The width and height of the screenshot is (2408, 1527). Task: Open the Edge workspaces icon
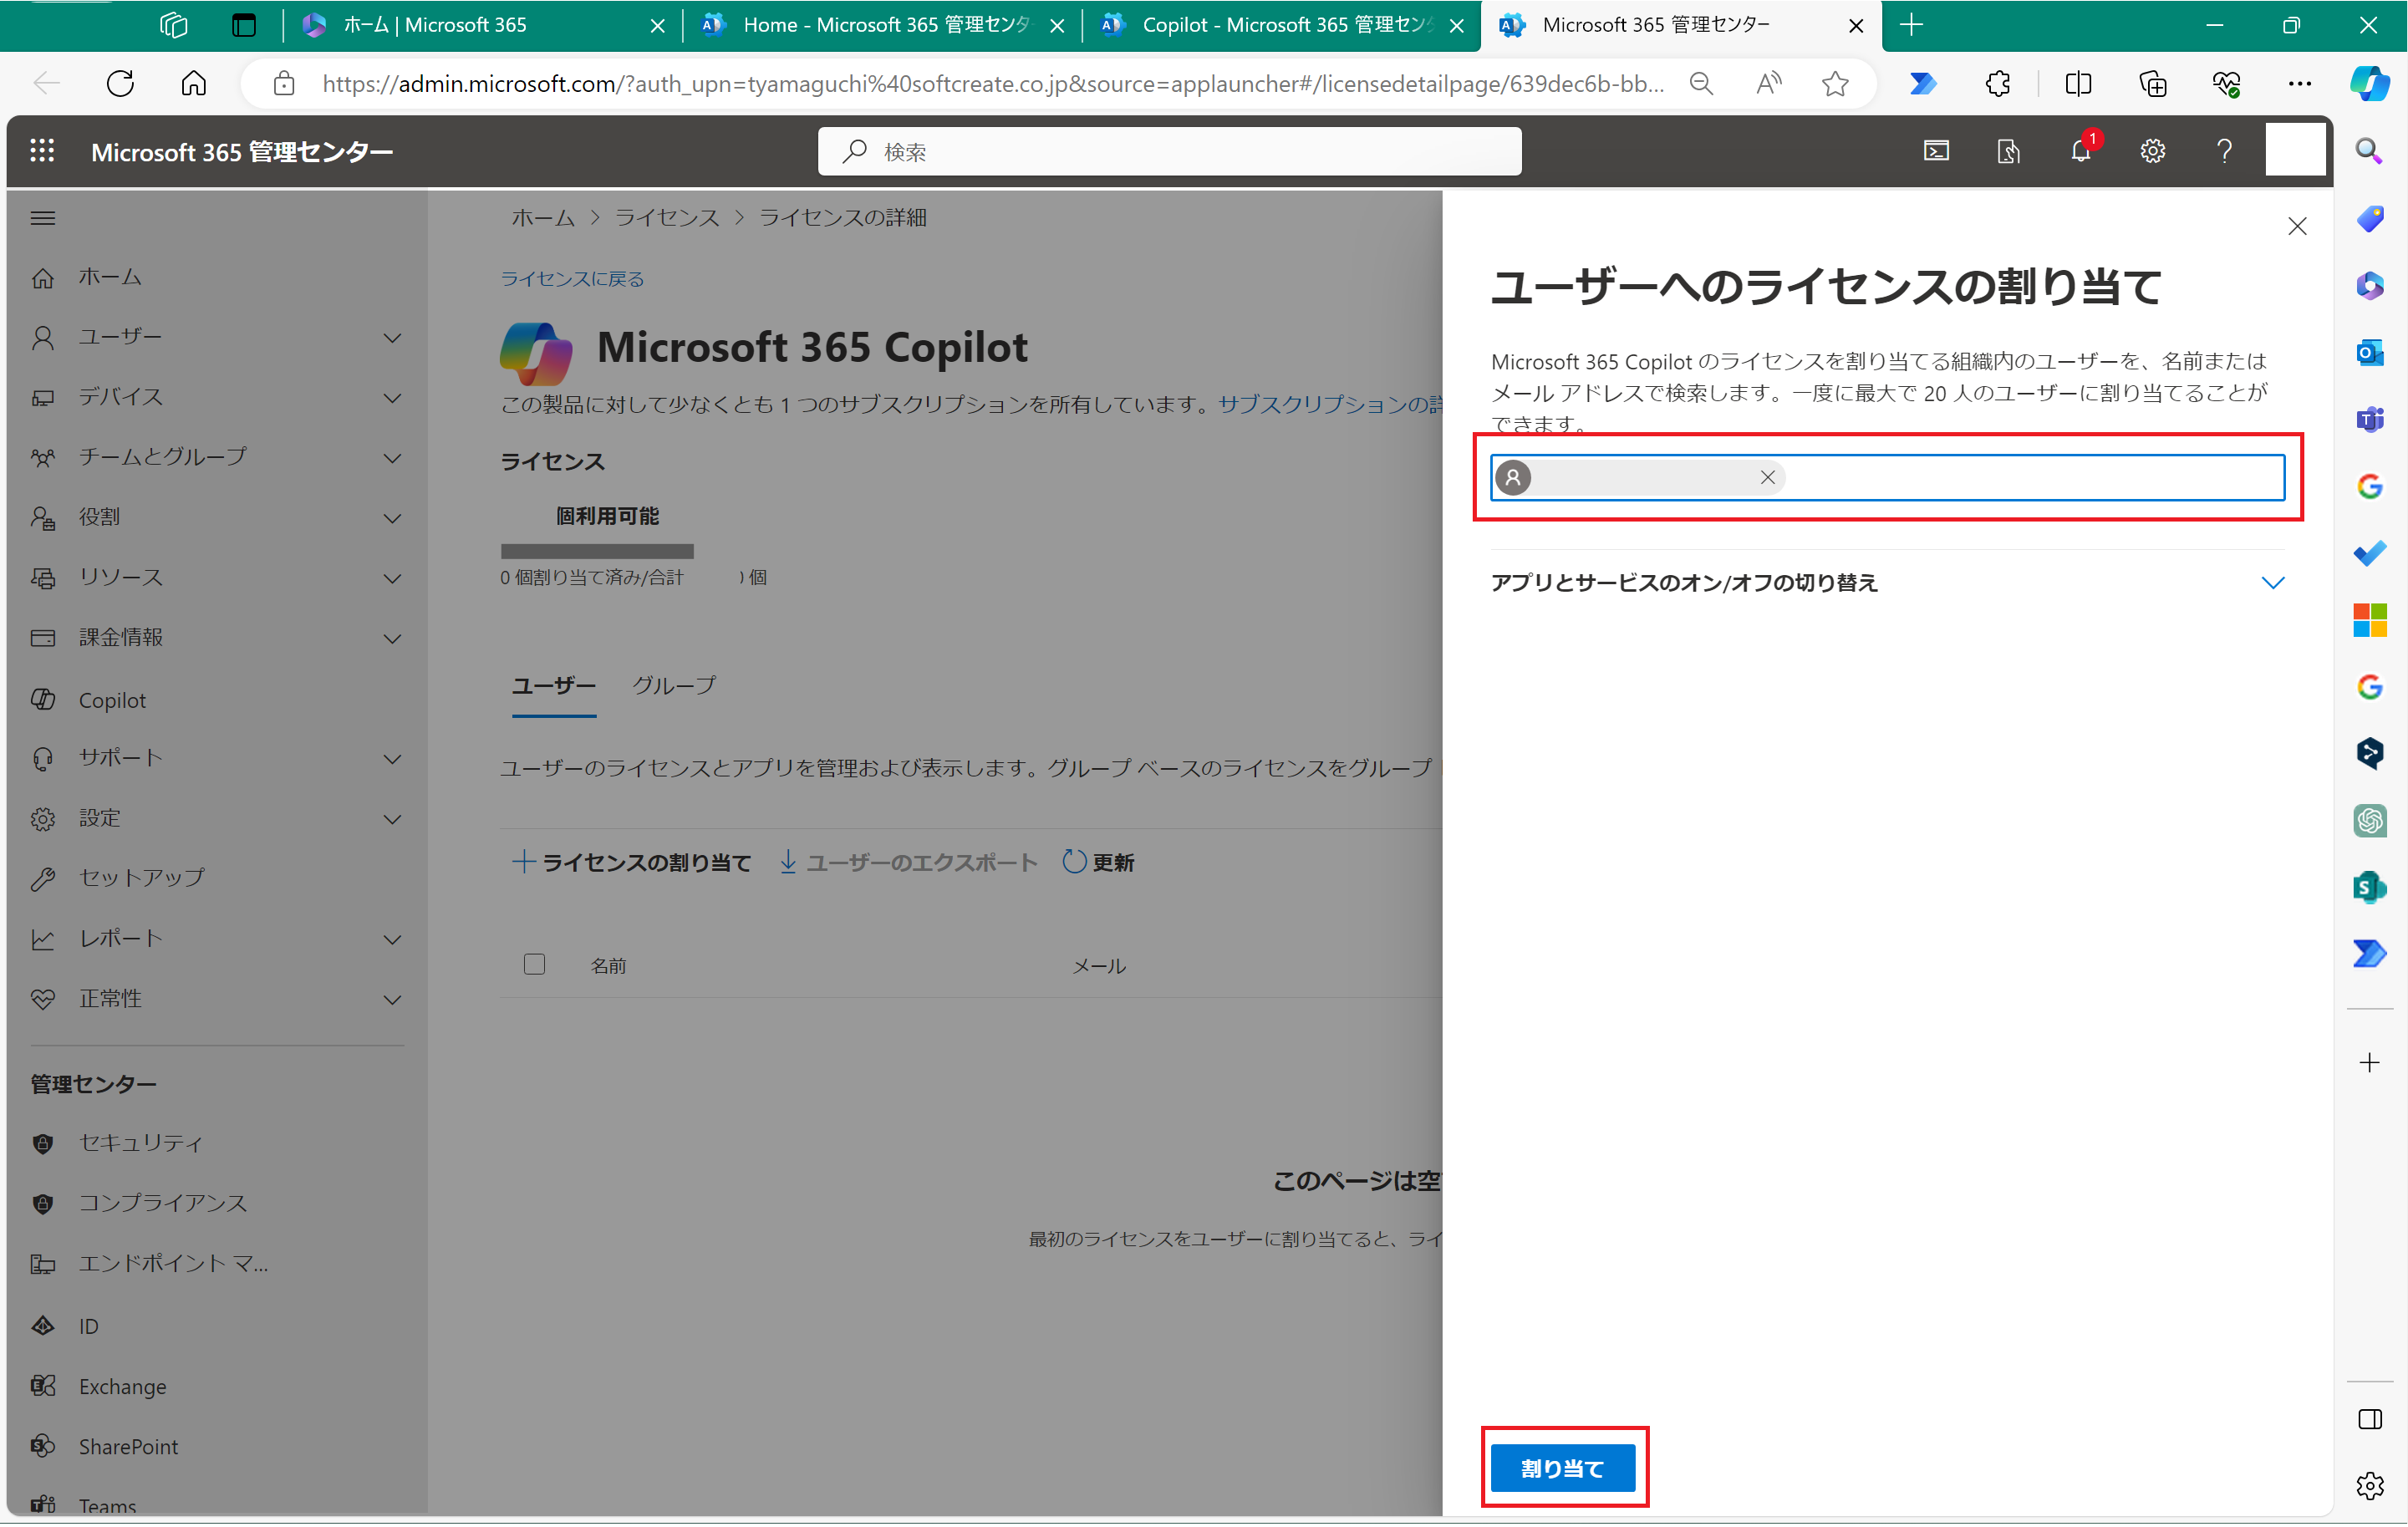(x=173, y=25)
